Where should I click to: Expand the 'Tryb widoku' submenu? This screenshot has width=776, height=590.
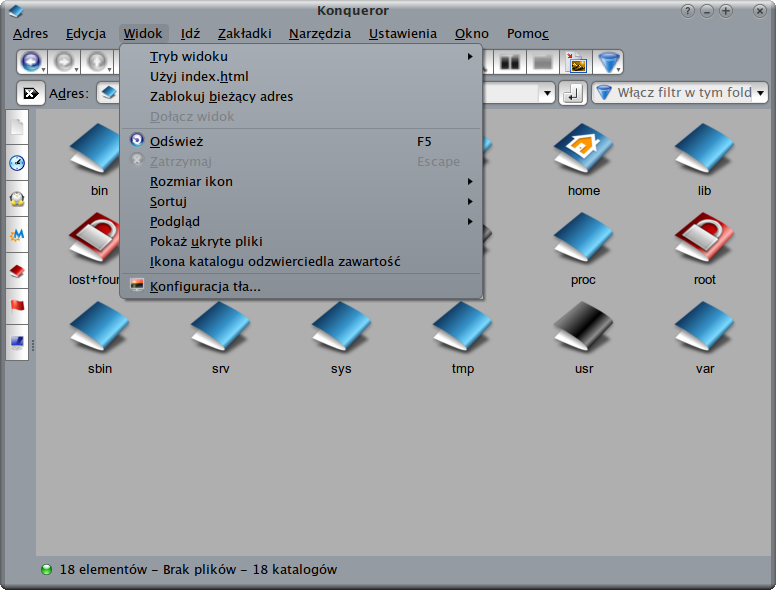coord(301,56)
